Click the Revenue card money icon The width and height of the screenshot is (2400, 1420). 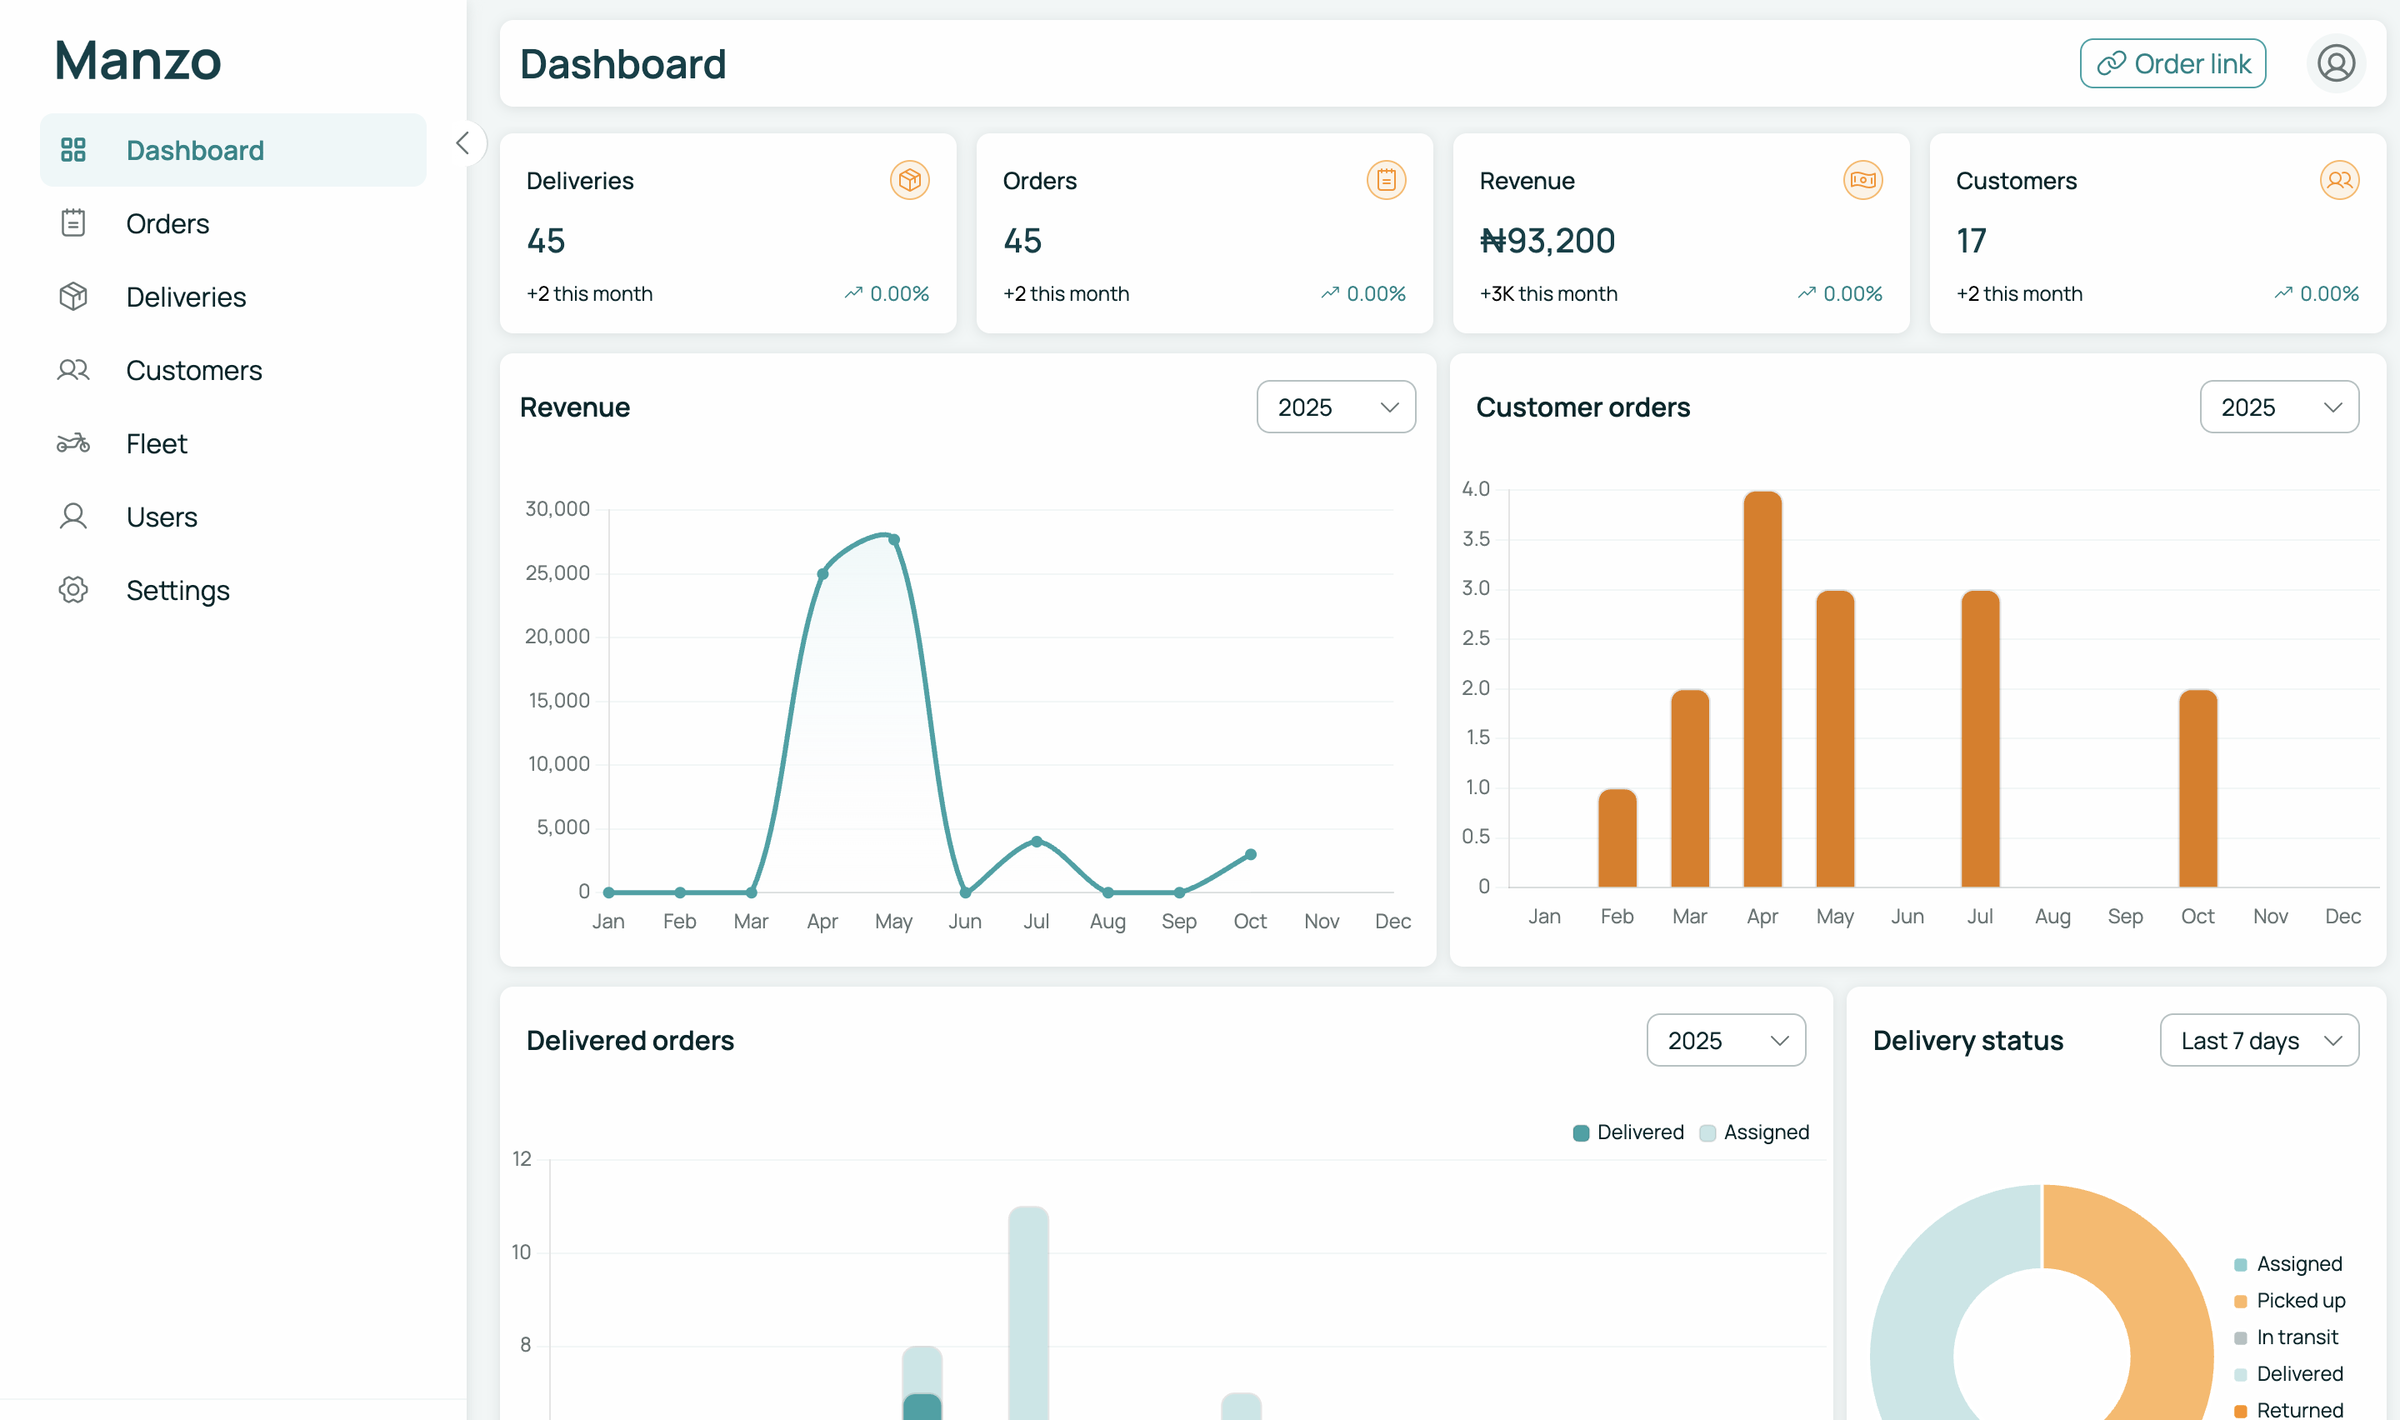[x=1862, y=181]
